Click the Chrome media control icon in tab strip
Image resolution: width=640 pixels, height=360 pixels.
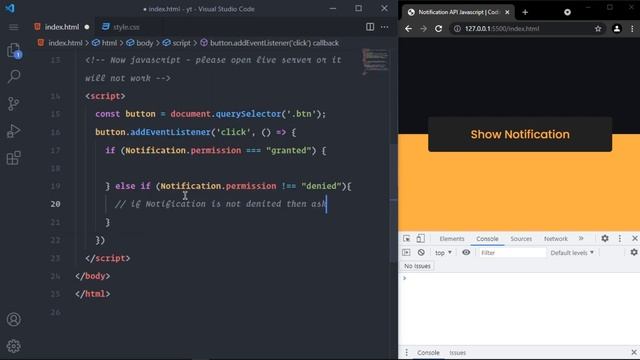coord(567,12)
